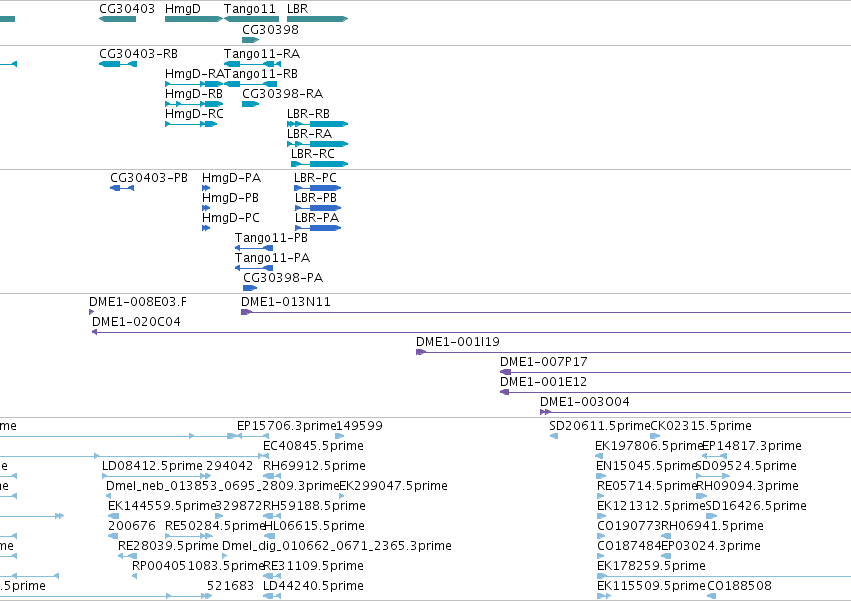Select clone DME1-003O04

(695, 413)
